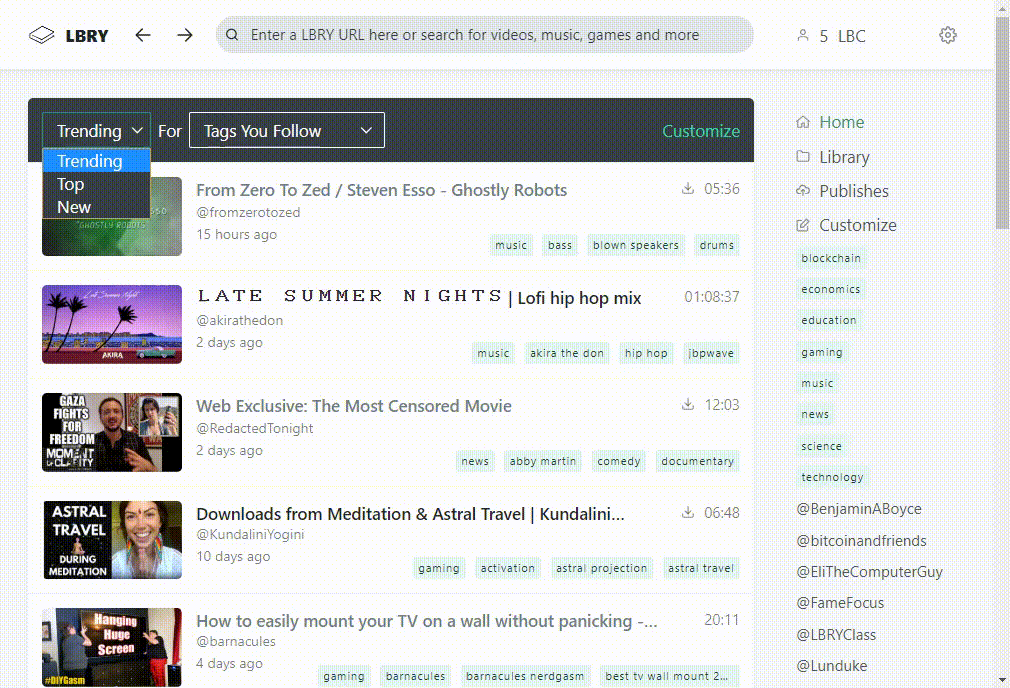This screenshot has width=1010, height=688.
Task: Focus the LBRY URL search field
Action: click(484, 35)
